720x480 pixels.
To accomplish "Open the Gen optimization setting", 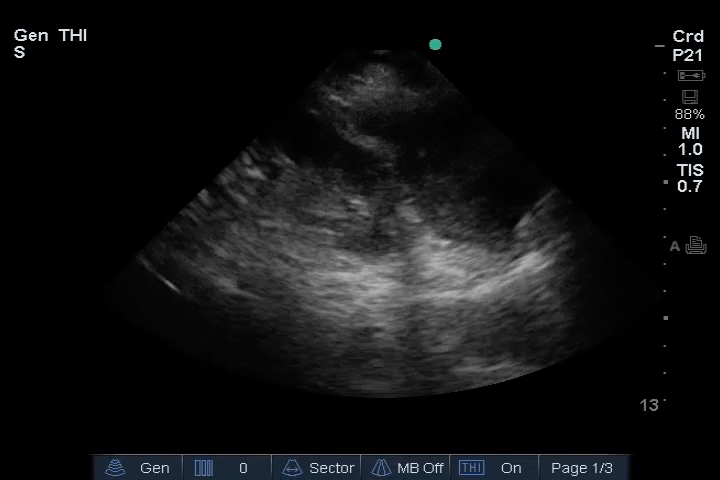I will click(154, 468).
